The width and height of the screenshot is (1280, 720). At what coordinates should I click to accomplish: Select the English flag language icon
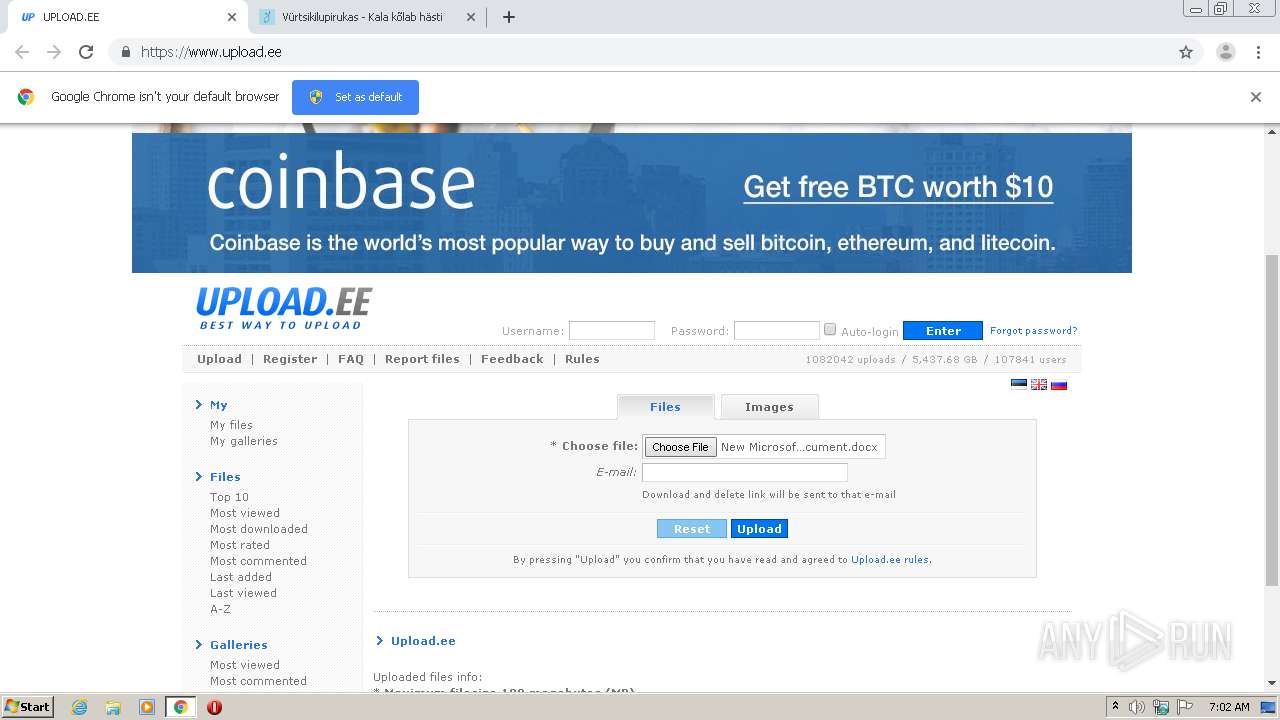click(1039, 384)
